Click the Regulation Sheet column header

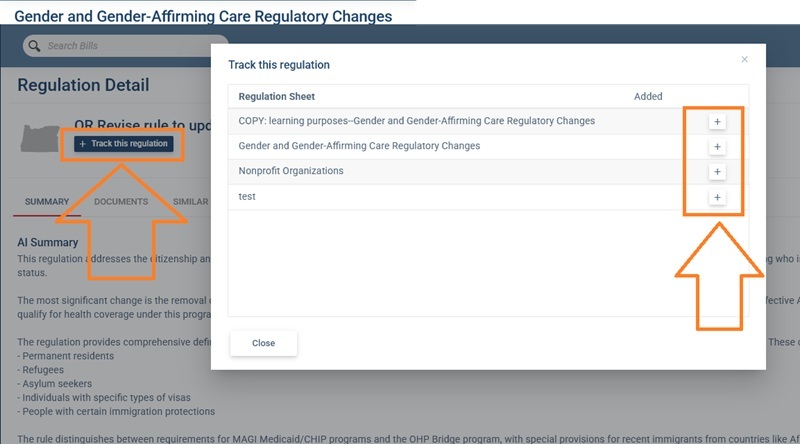click(x=276, y=97)
